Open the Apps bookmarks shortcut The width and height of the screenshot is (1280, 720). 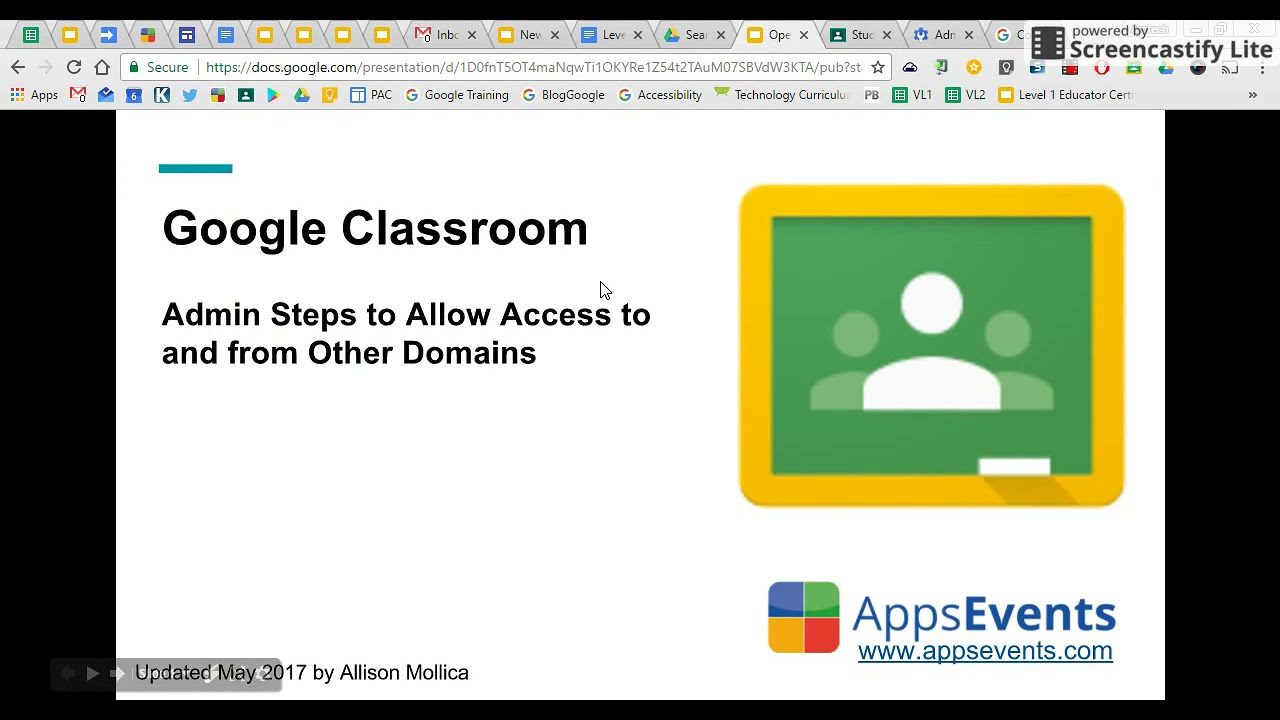34,95
